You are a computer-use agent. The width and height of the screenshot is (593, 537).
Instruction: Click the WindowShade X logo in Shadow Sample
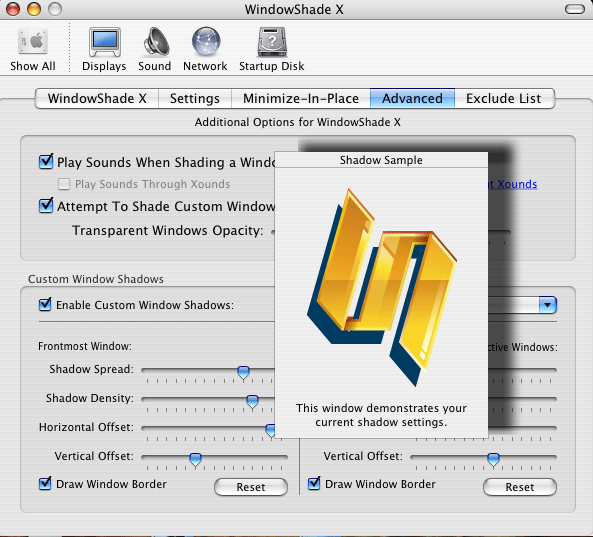pyautogui.click(x=382, y=287)
